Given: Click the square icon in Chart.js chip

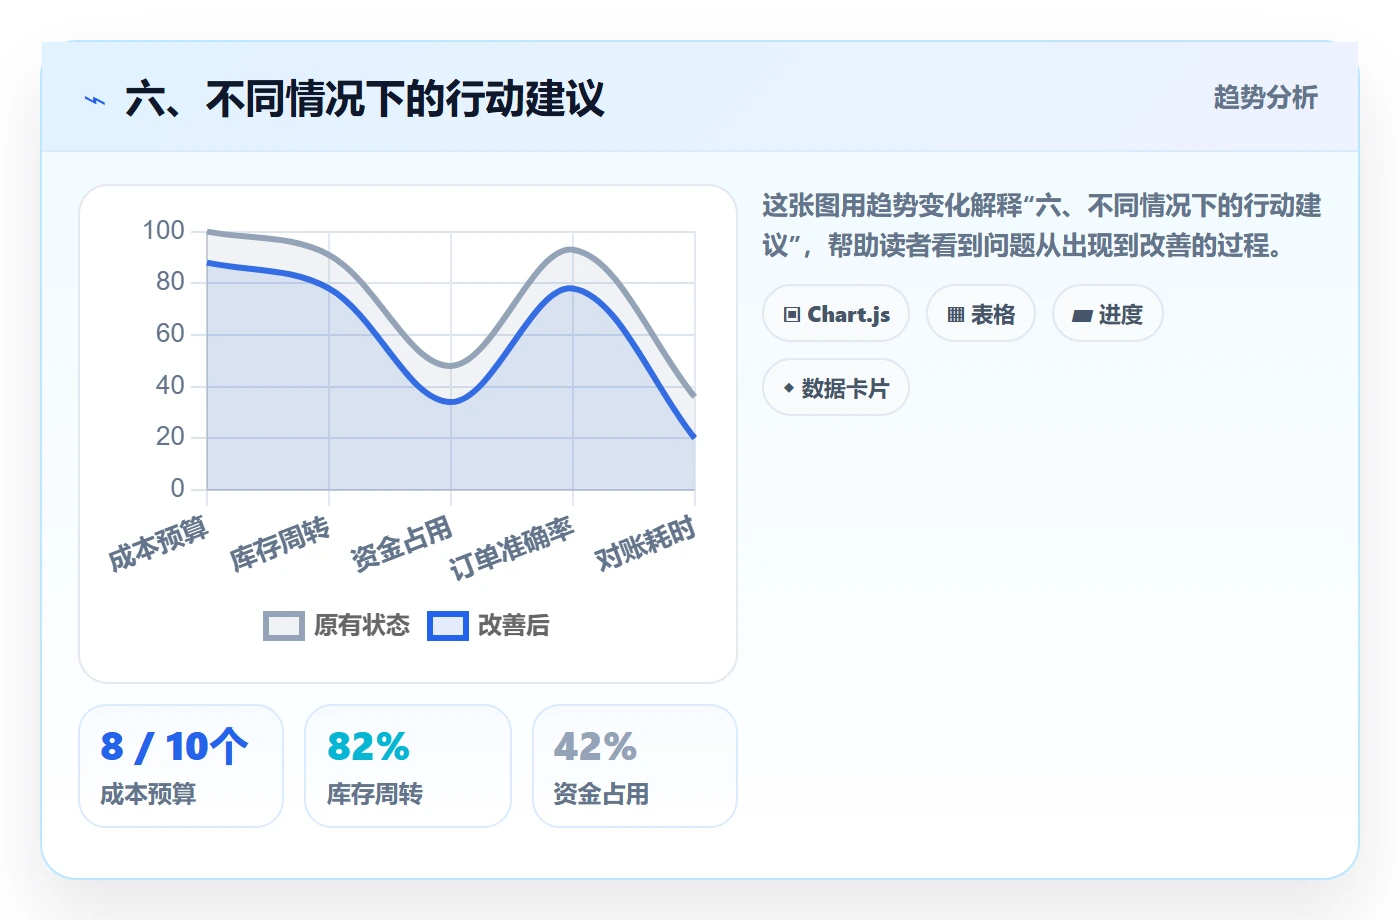Looking at the screenshot, I should tap(792, 315).
